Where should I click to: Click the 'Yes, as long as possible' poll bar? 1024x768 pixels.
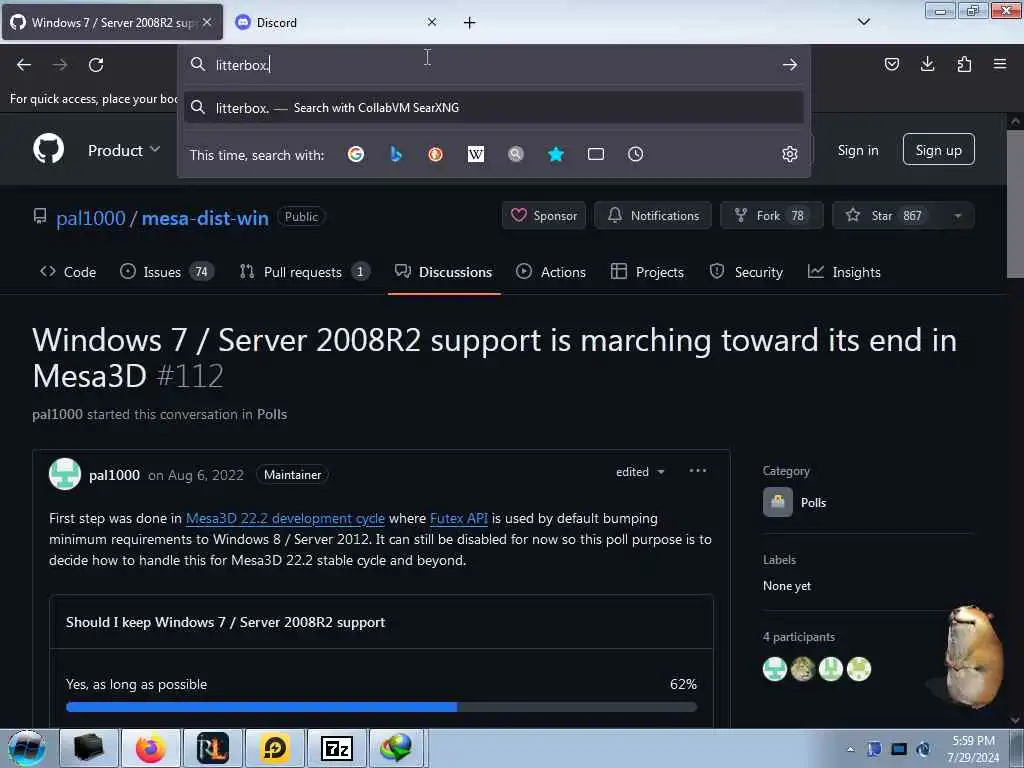[381, 707]
